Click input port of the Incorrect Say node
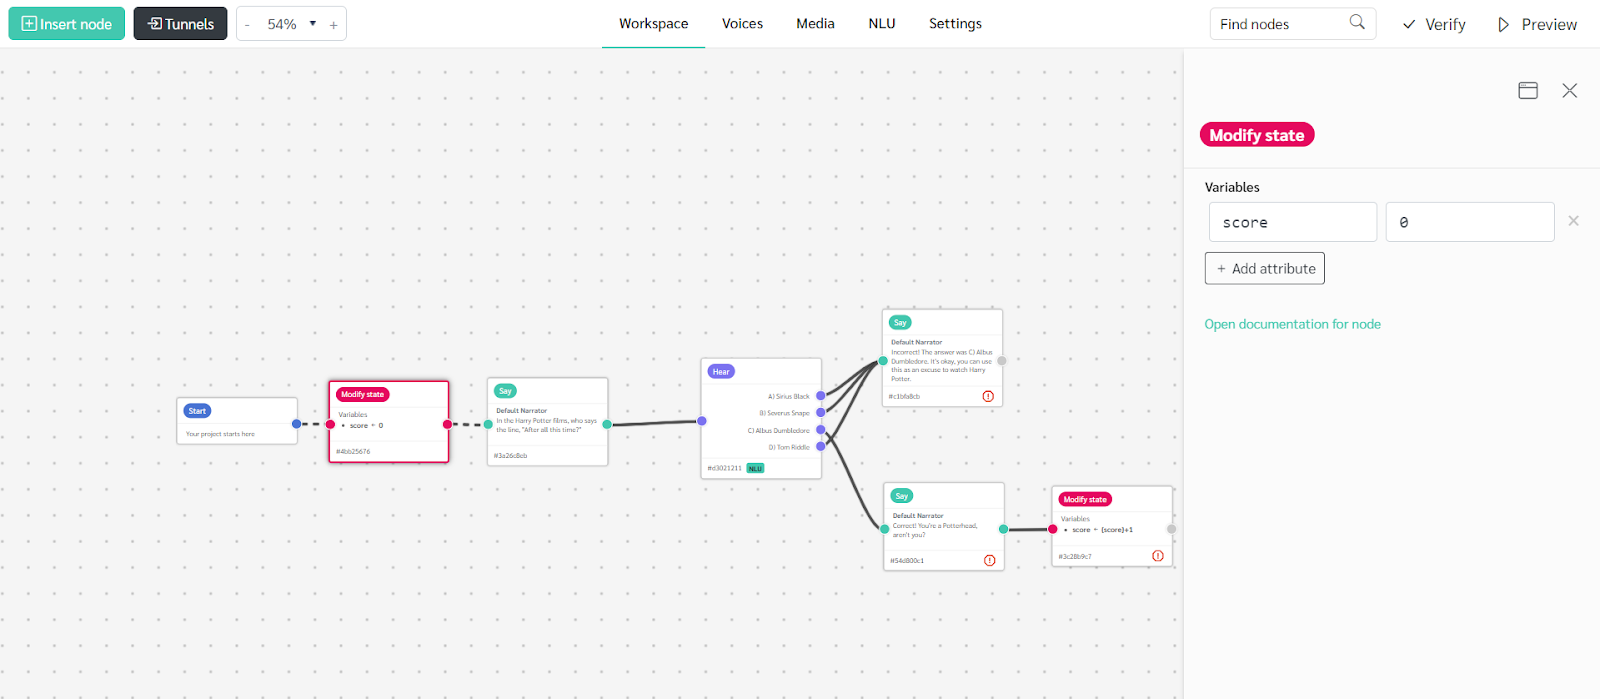 (883, 361)
